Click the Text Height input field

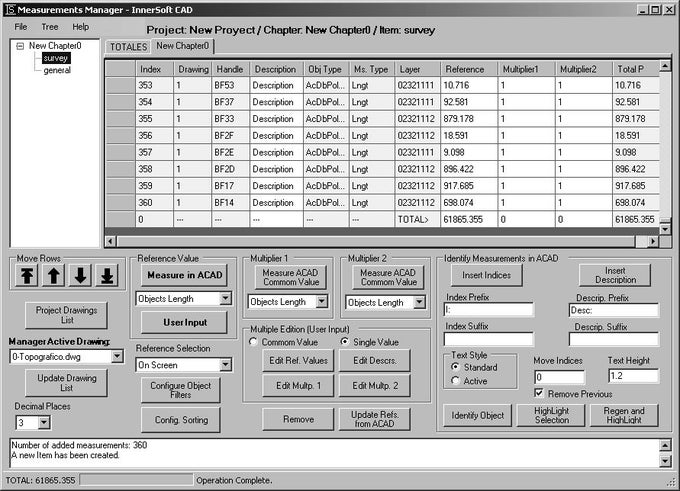634,376
